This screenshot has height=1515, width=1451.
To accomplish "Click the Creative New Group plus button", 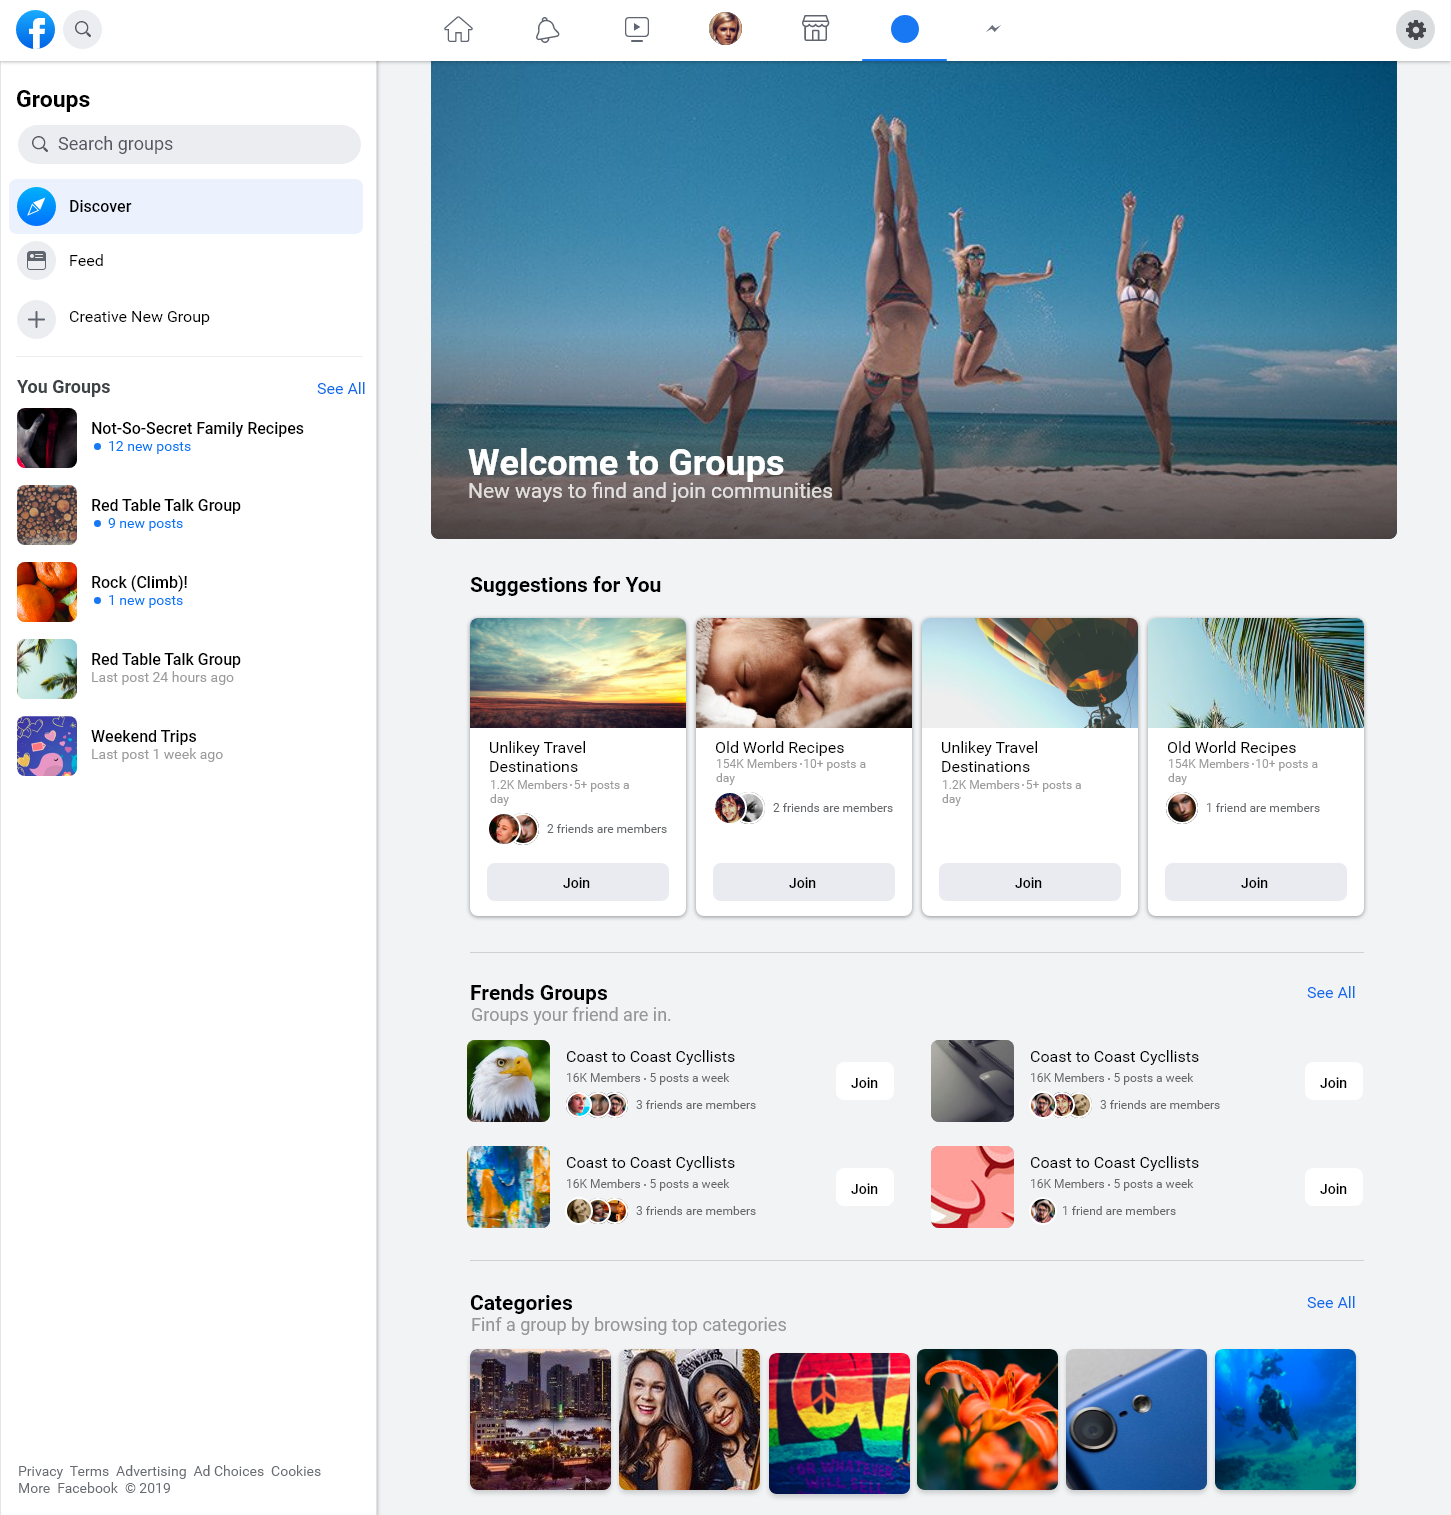I will (x=37, y=319).
